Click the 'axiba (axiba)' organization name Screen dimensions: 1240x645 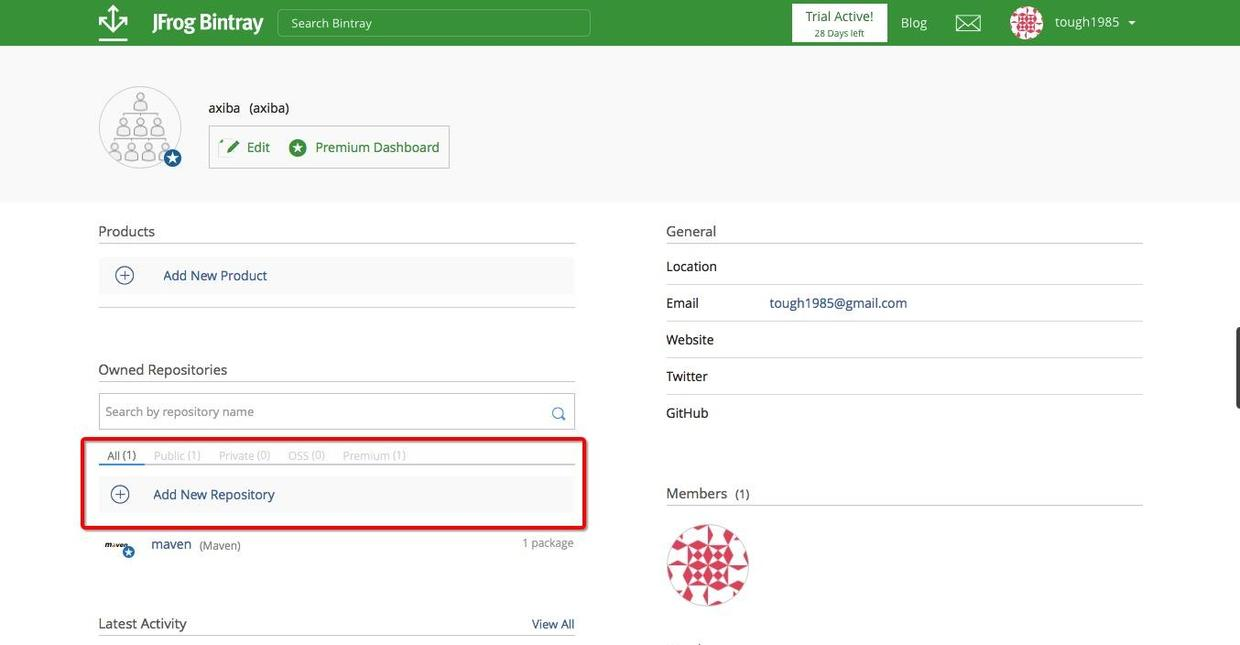249,108
